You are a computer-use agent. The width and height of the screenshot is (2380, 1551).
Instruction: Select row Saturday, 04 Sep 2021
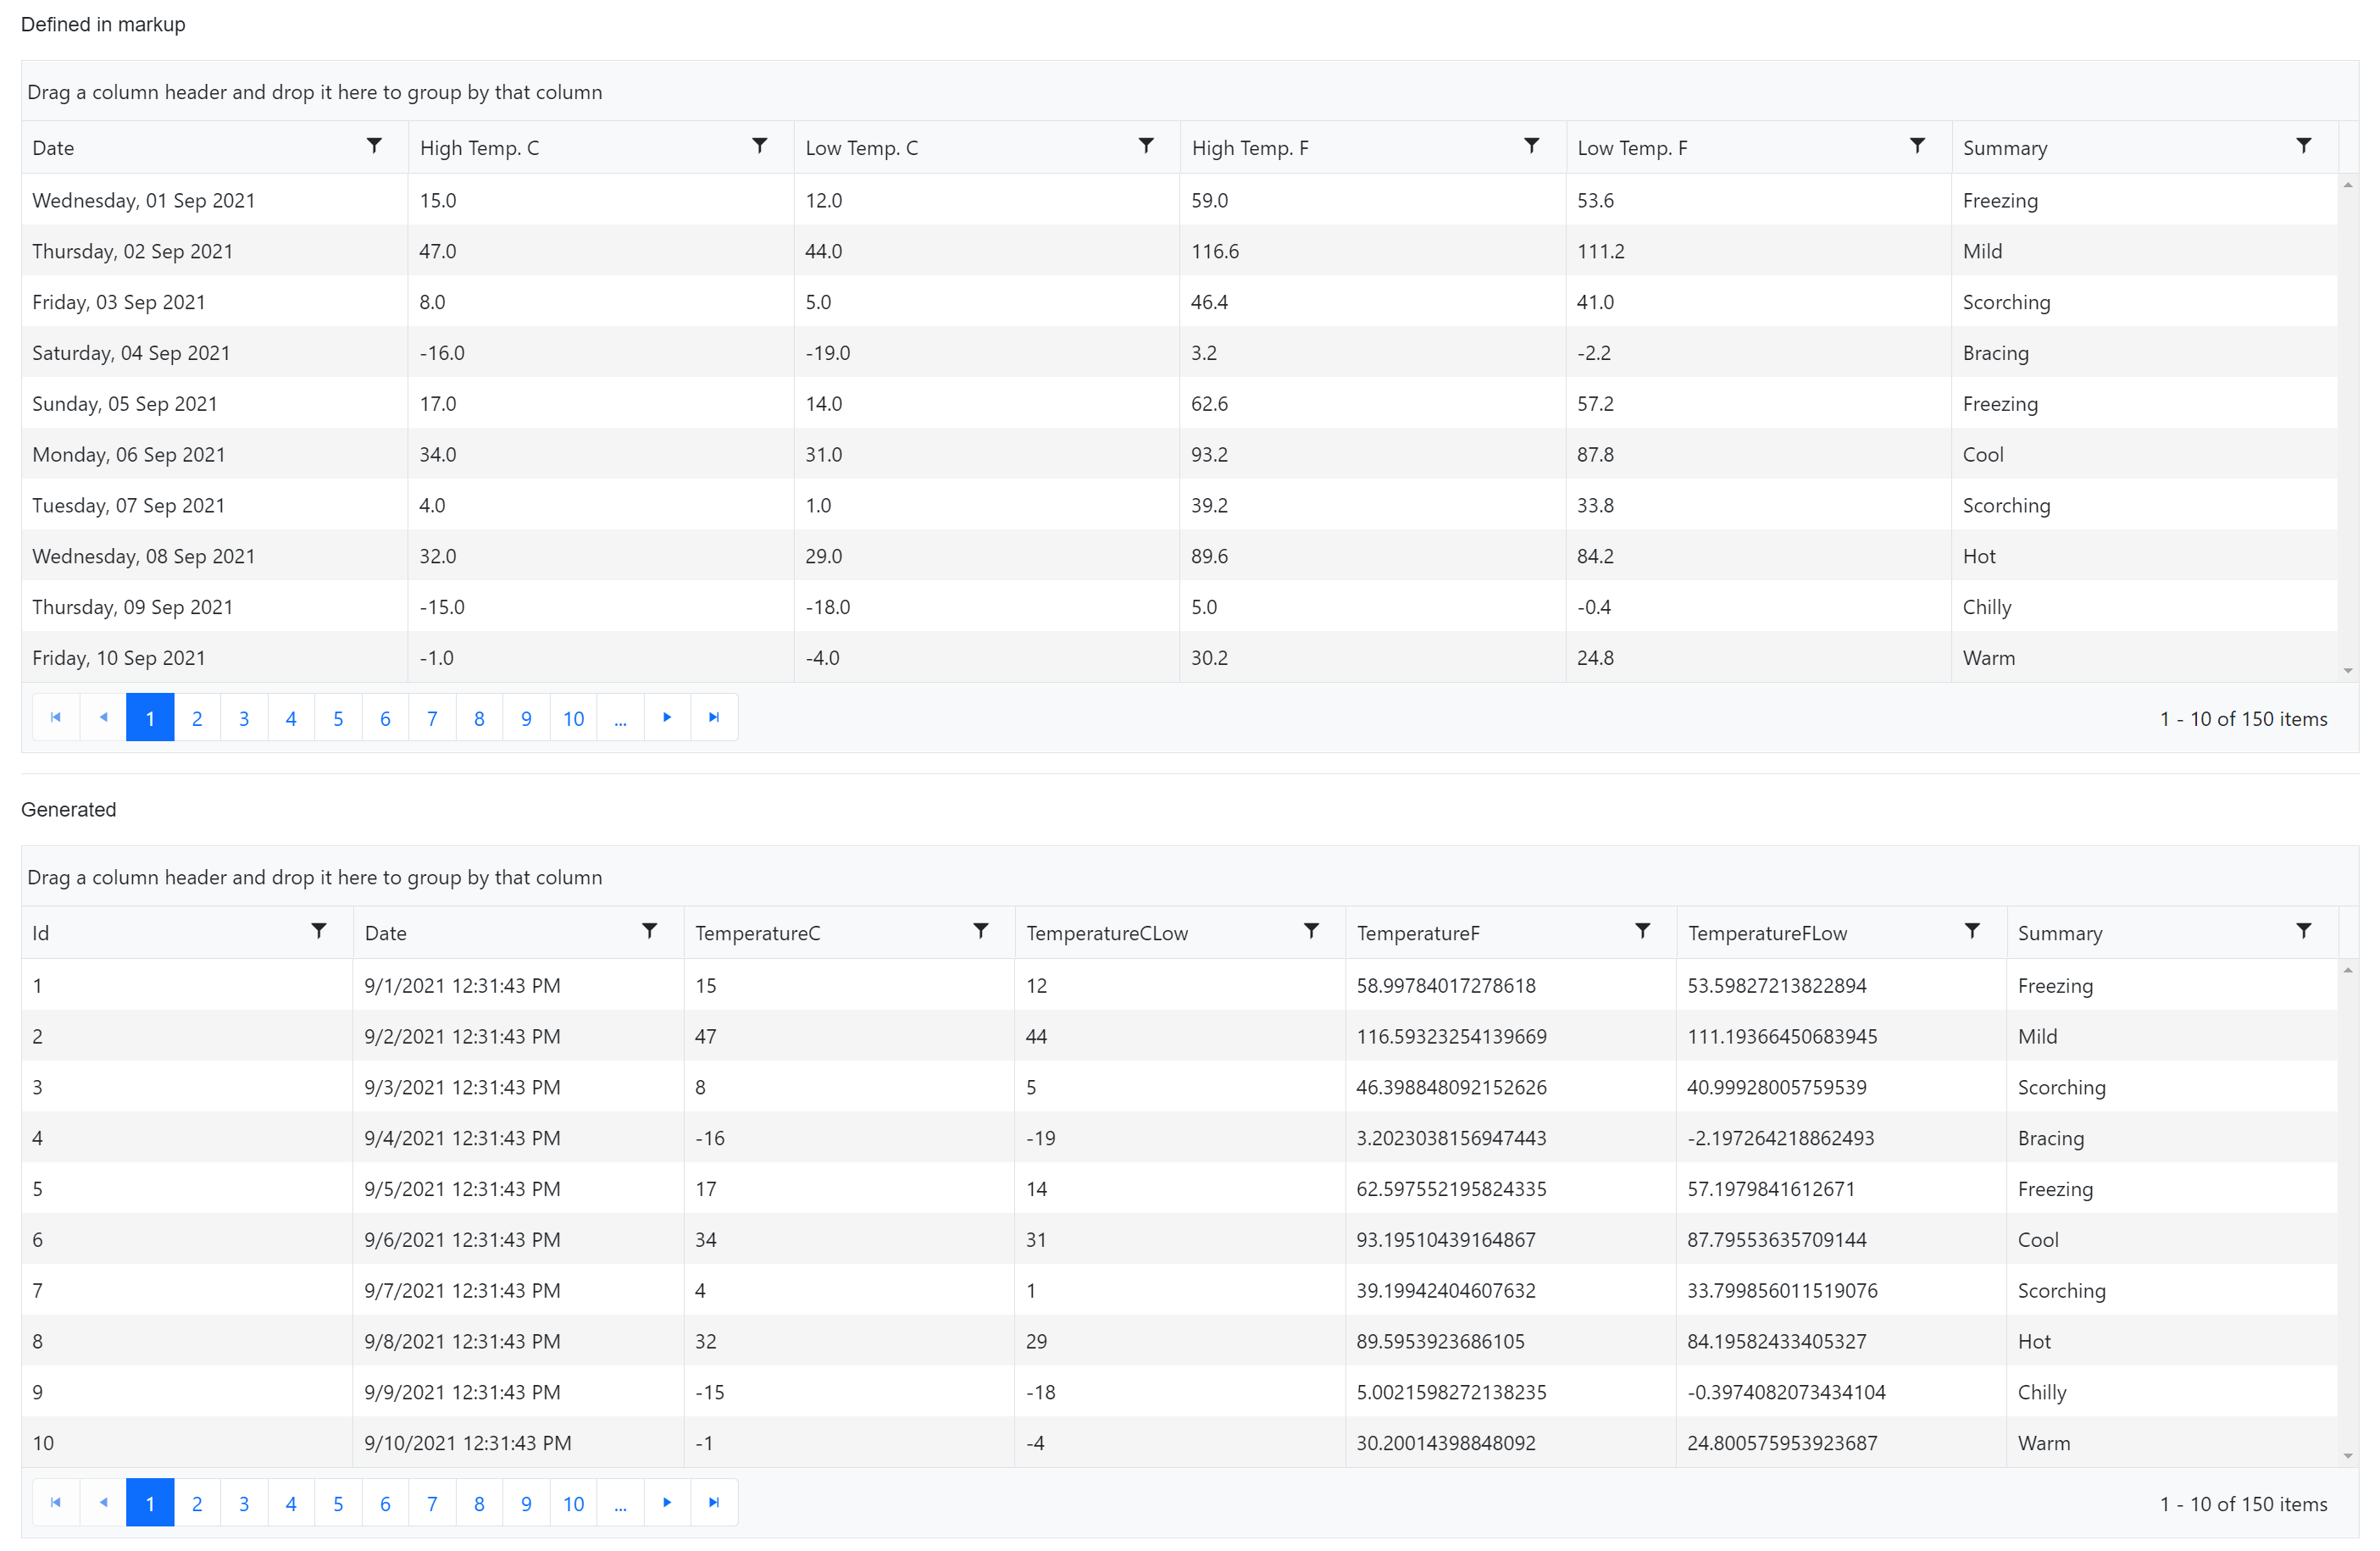tap(1180, 352)
